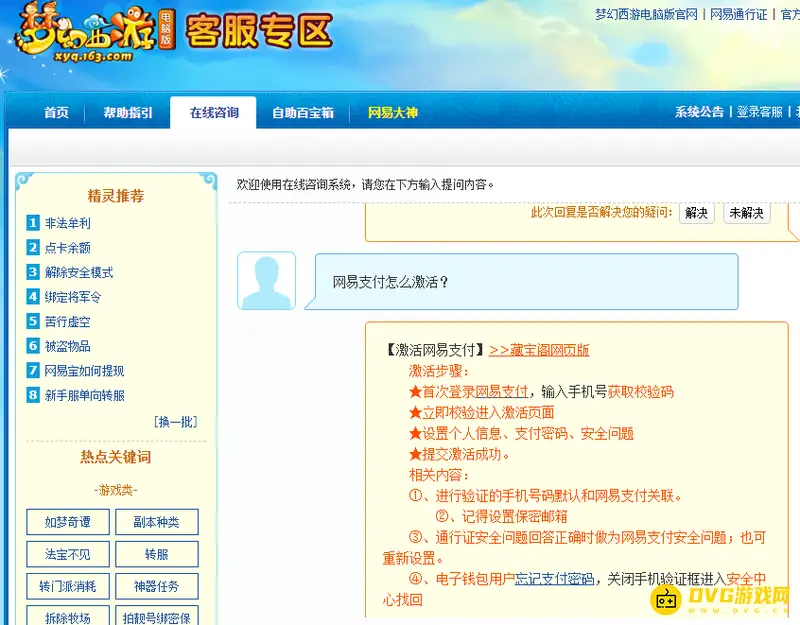Click 登录客服 link

pos(760,112)
